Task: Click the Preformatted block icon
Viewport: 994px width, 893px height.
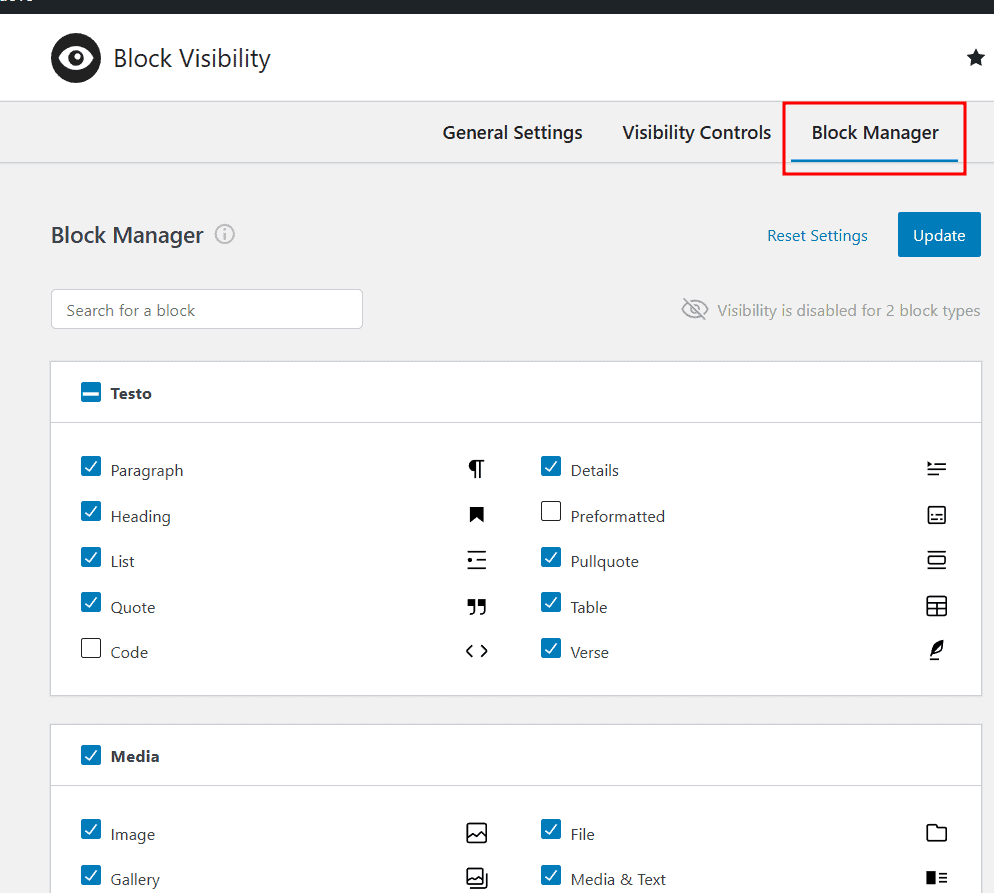Action: [x=936, y=515]
